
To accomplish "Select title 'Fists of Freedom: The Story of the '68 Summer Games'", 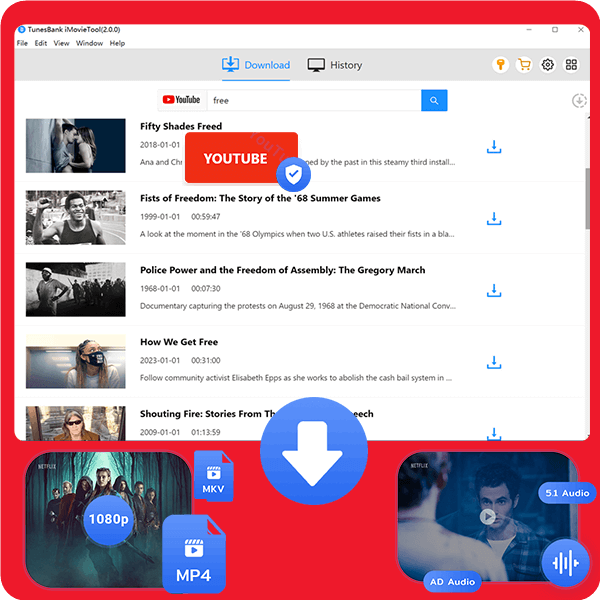I will [x=260, y=198].
